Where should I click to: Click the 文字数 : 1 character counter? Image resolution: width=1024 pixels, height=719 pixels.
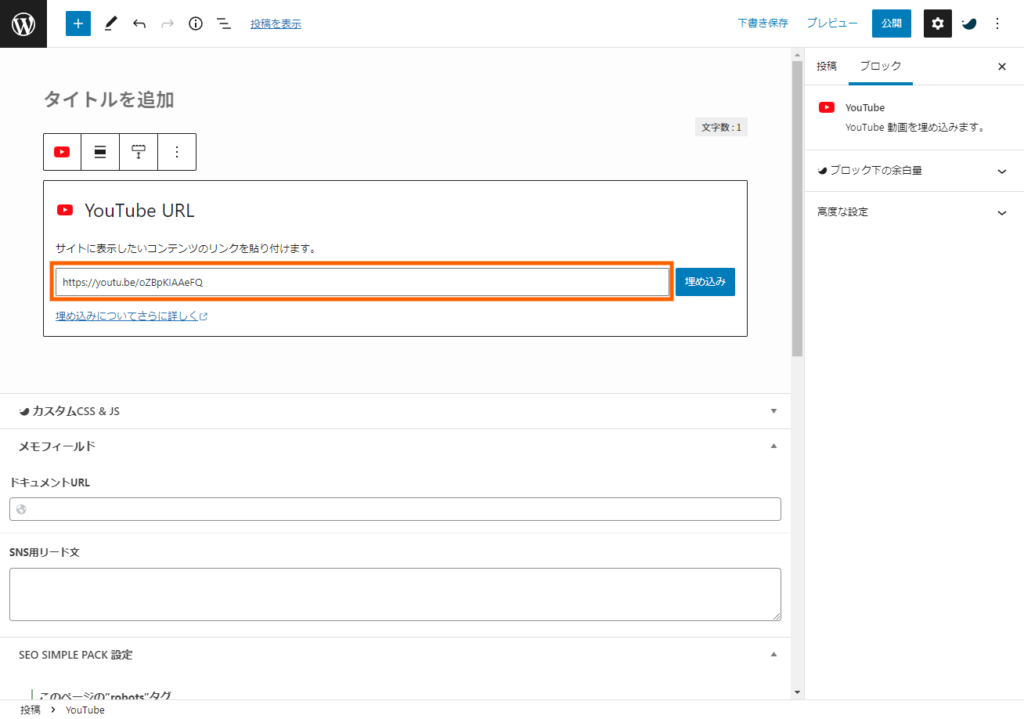coord(721,127)
